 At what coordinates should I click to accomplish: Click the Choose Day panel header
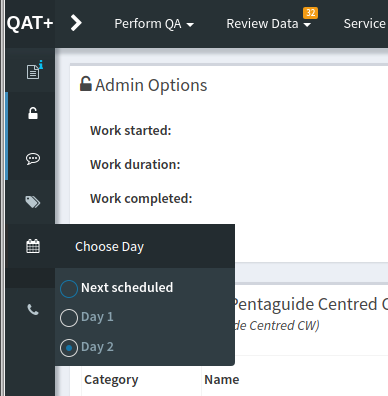point(145,246)
